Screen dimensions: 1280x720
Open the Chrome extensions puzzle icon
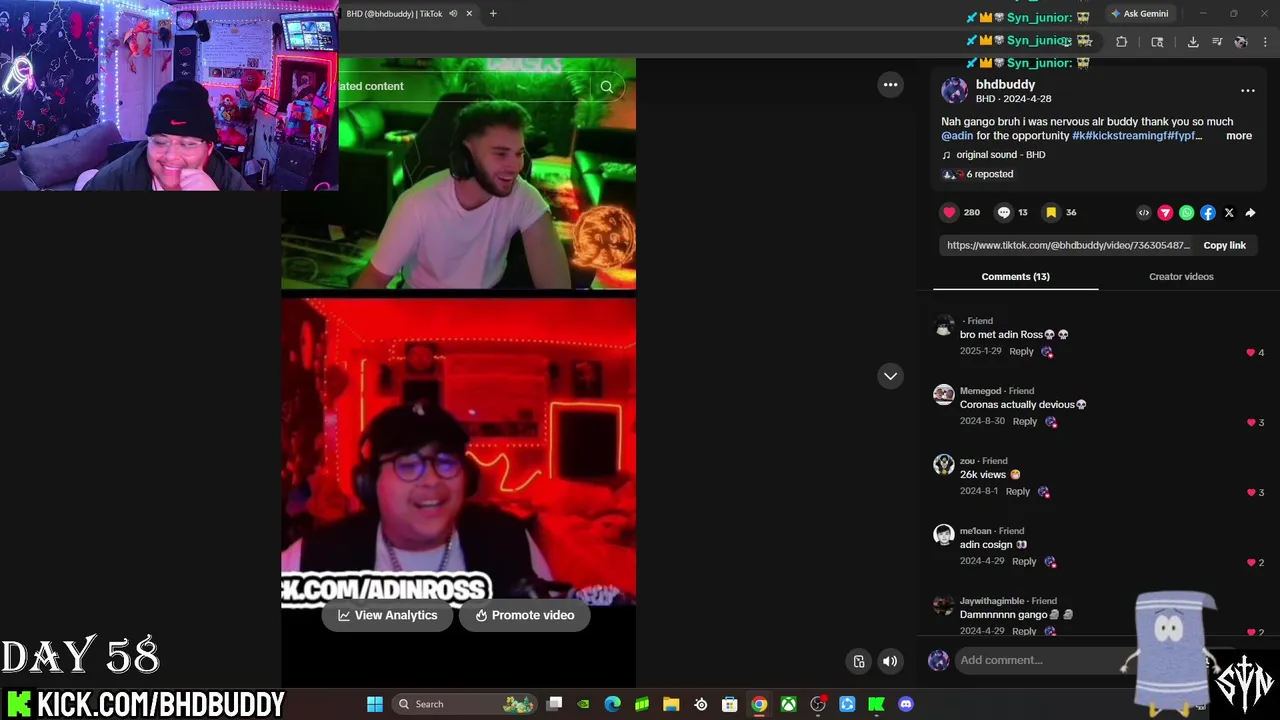tap(1121, 42)
